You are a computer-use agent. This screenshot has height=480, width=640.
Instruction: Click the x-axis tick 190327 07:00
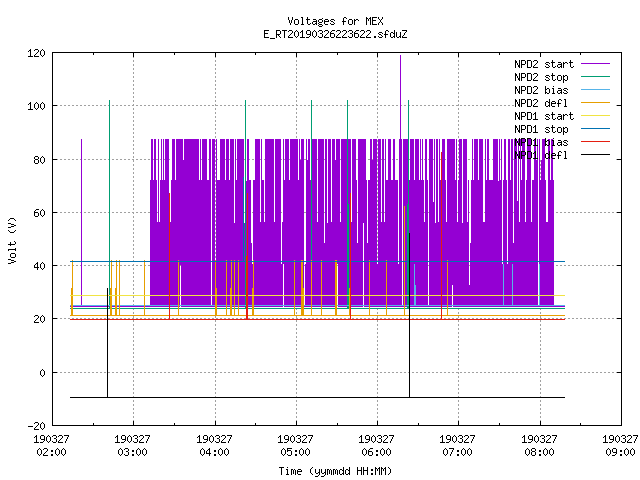pyautogui.click(x=458, y=445)
